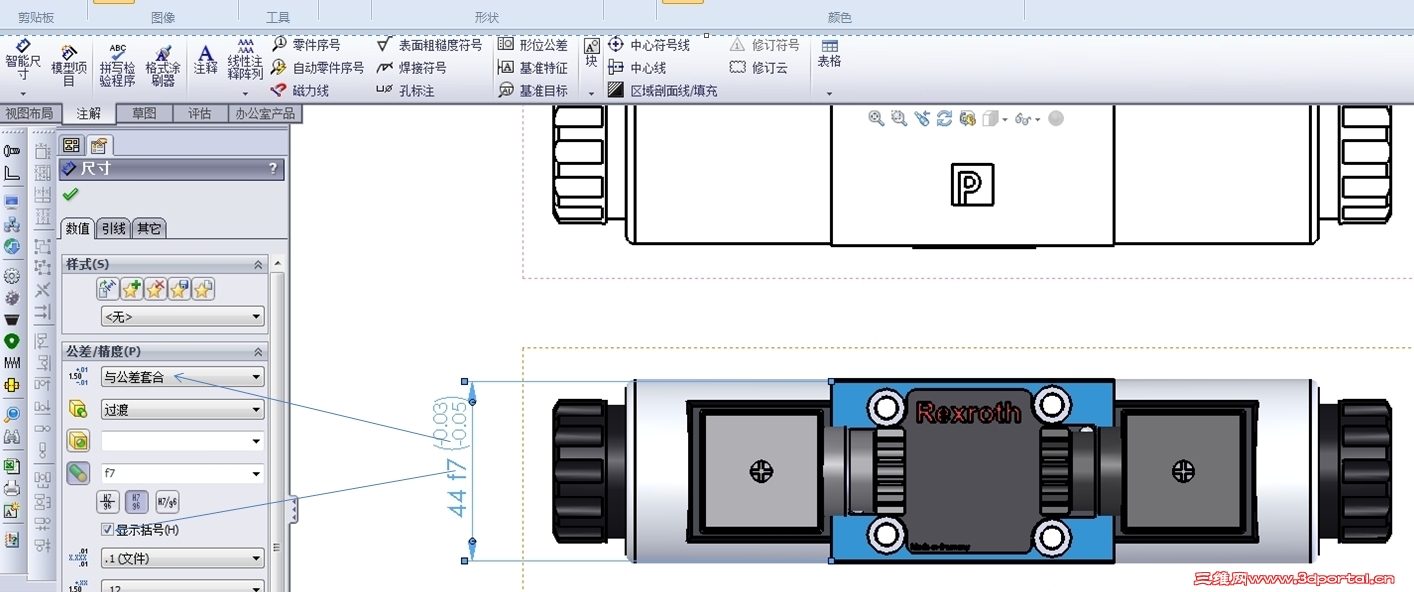Activate the 格式涂刷器 format painter
1414x592 pixels.
tap(163, 65)
